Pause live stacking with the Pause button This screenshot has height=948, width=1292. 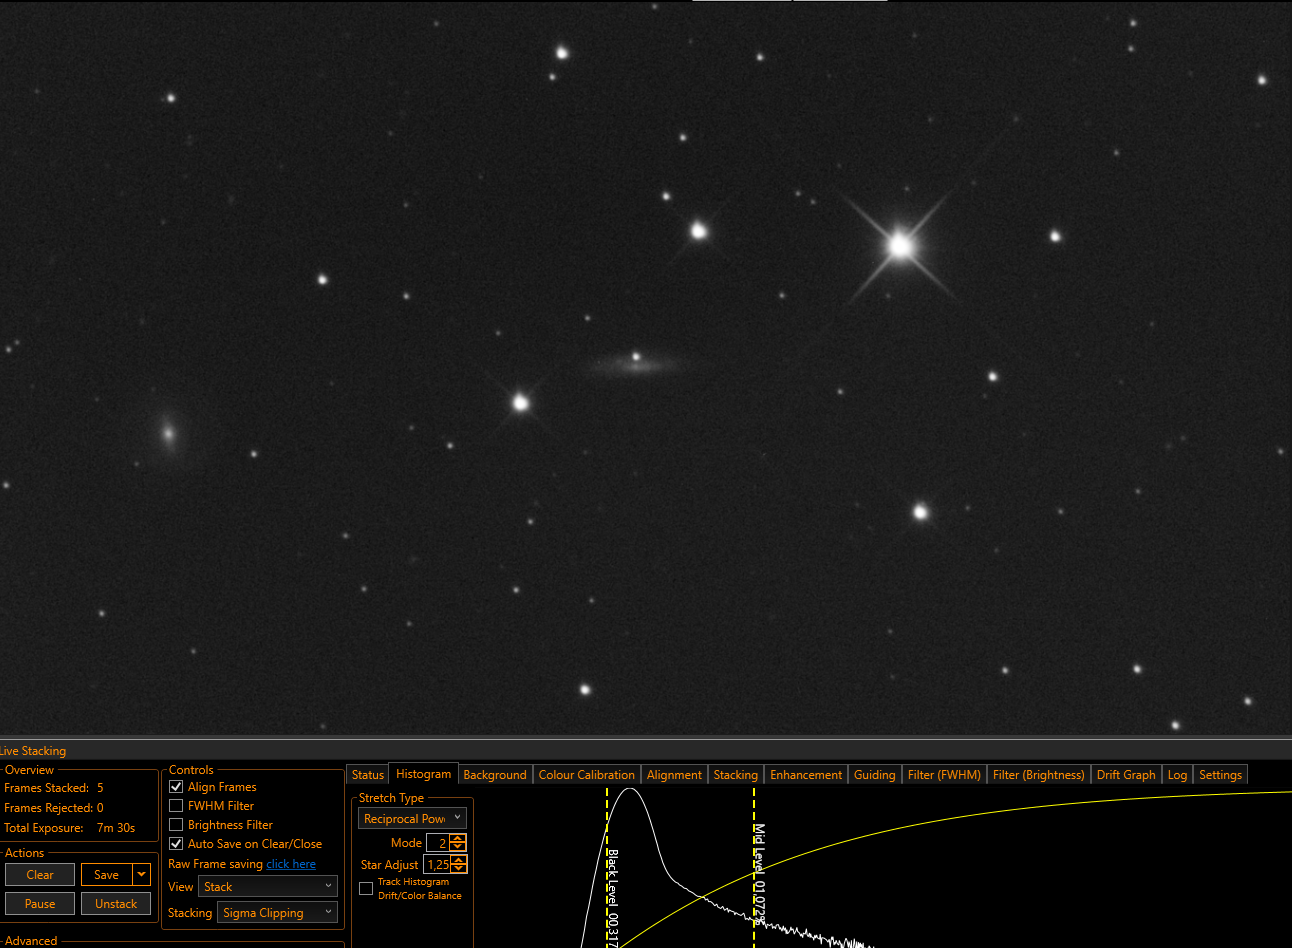tap(40, 904)
